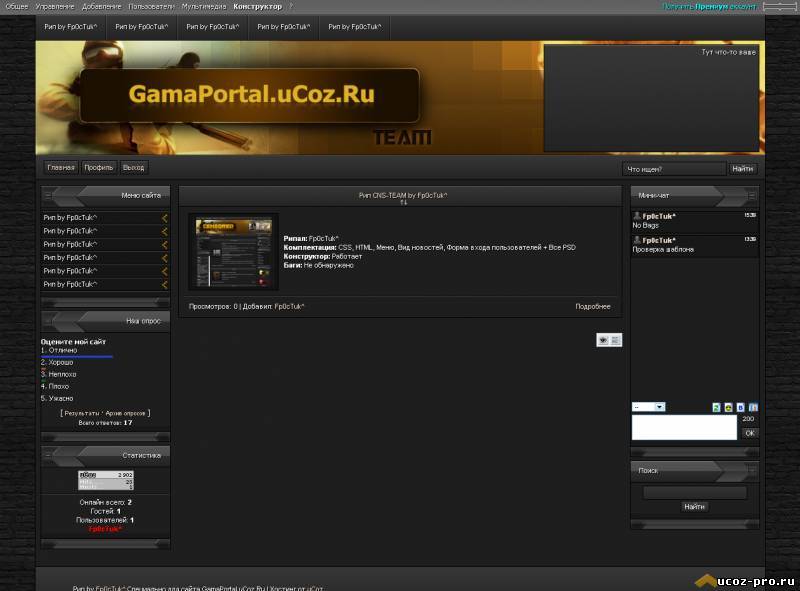Open the poll 'Результаты' link
800x591 pixels.
pos(82,413)
